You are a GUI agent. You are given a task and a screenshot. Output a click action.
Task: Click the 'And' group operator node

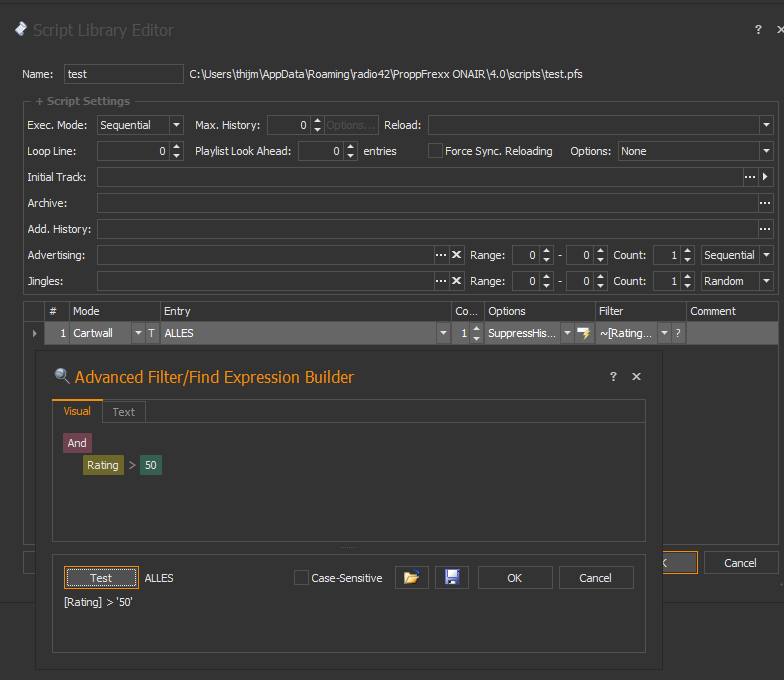pos(77,443)
